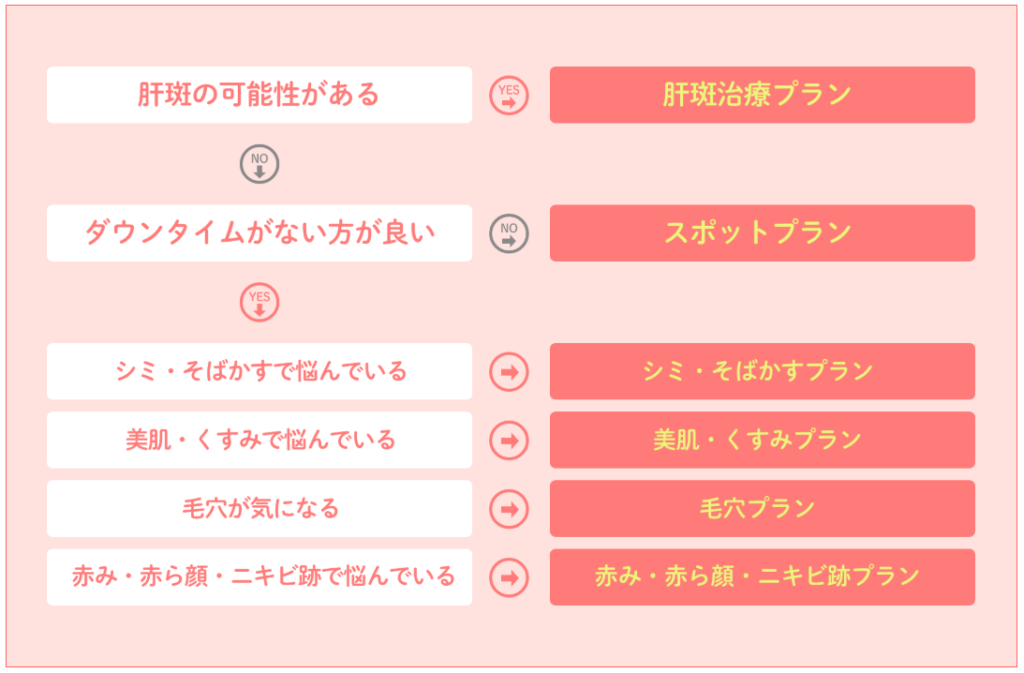1024x673 pixels.
Task: Click the 赤み・赤ら顔・ニキビ跡で悩んでいる box
Action: [259, 577]
